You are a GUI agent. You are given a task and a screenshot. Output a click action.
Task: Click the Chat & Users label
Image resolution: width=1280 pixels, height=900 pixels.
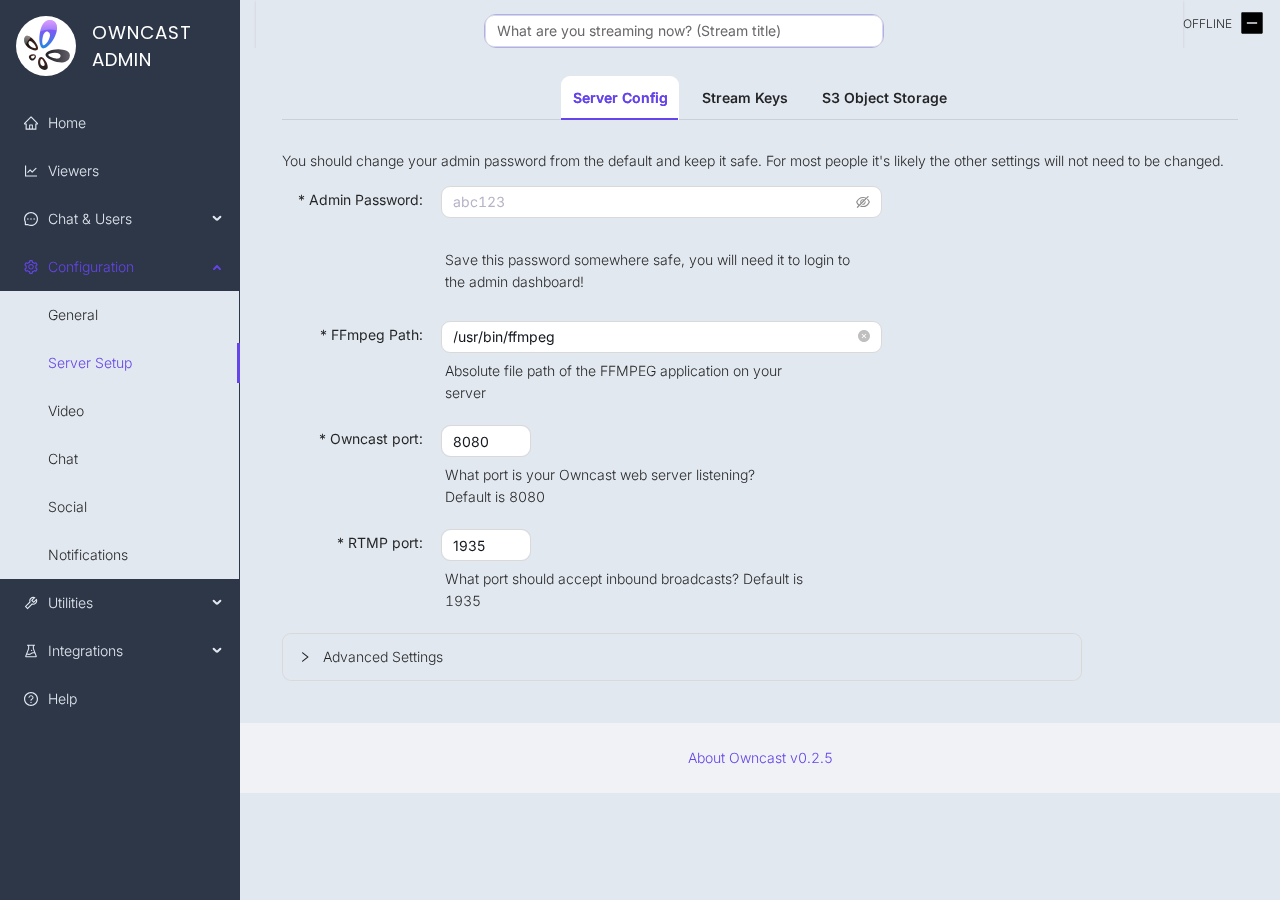(90, 219)
